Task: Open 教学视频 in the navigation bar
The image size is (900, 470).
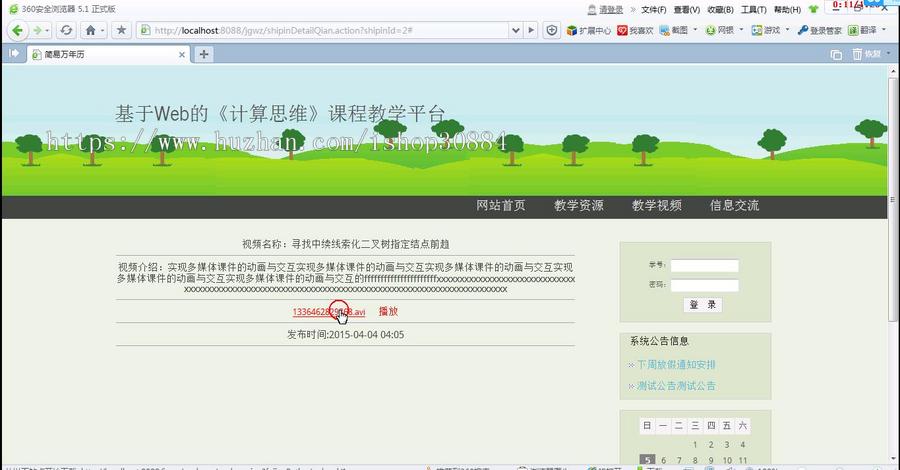Action: pyautogui.click(x=657, y=205)
